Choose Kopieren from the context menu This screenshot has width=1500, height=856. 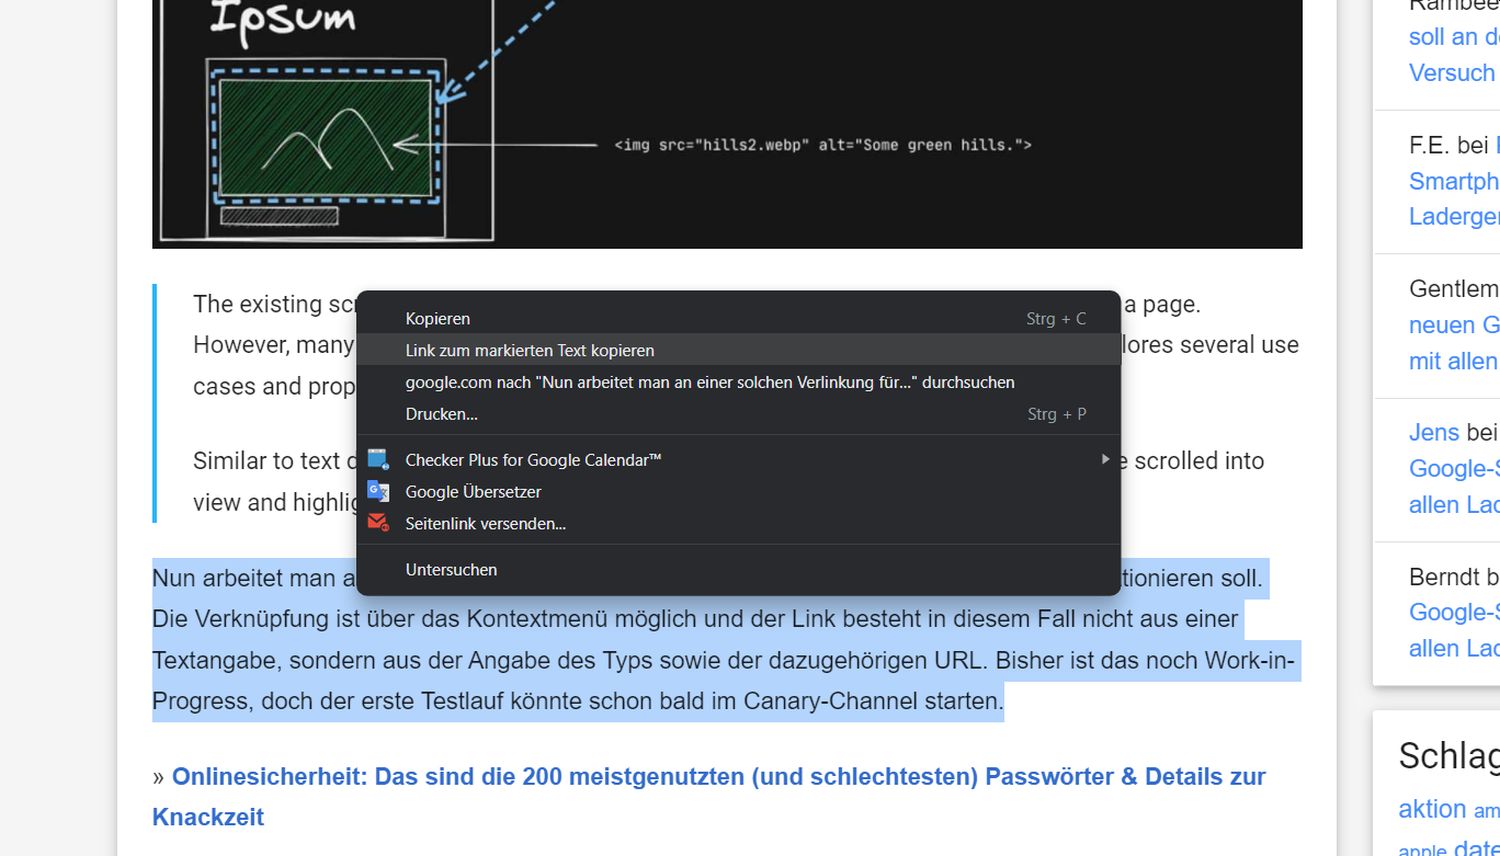point(438,319)
